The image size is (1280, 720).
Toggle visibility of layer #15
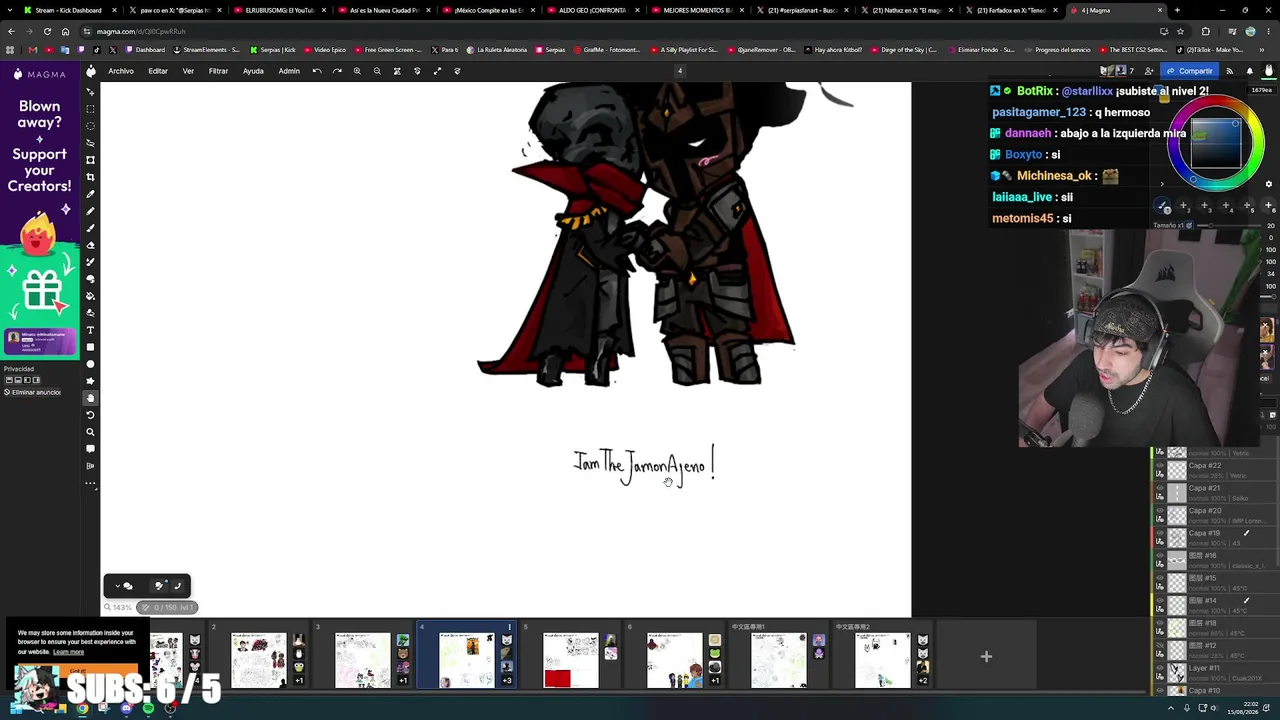click(x=1160, y=579)
